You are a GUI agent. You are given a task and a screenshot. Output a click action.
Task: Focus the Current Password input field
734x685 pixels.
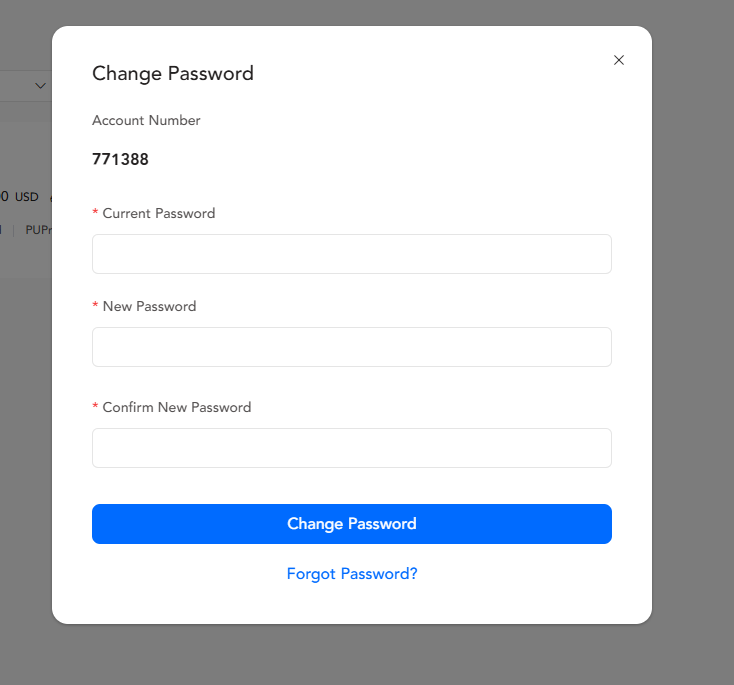point(351,254)
